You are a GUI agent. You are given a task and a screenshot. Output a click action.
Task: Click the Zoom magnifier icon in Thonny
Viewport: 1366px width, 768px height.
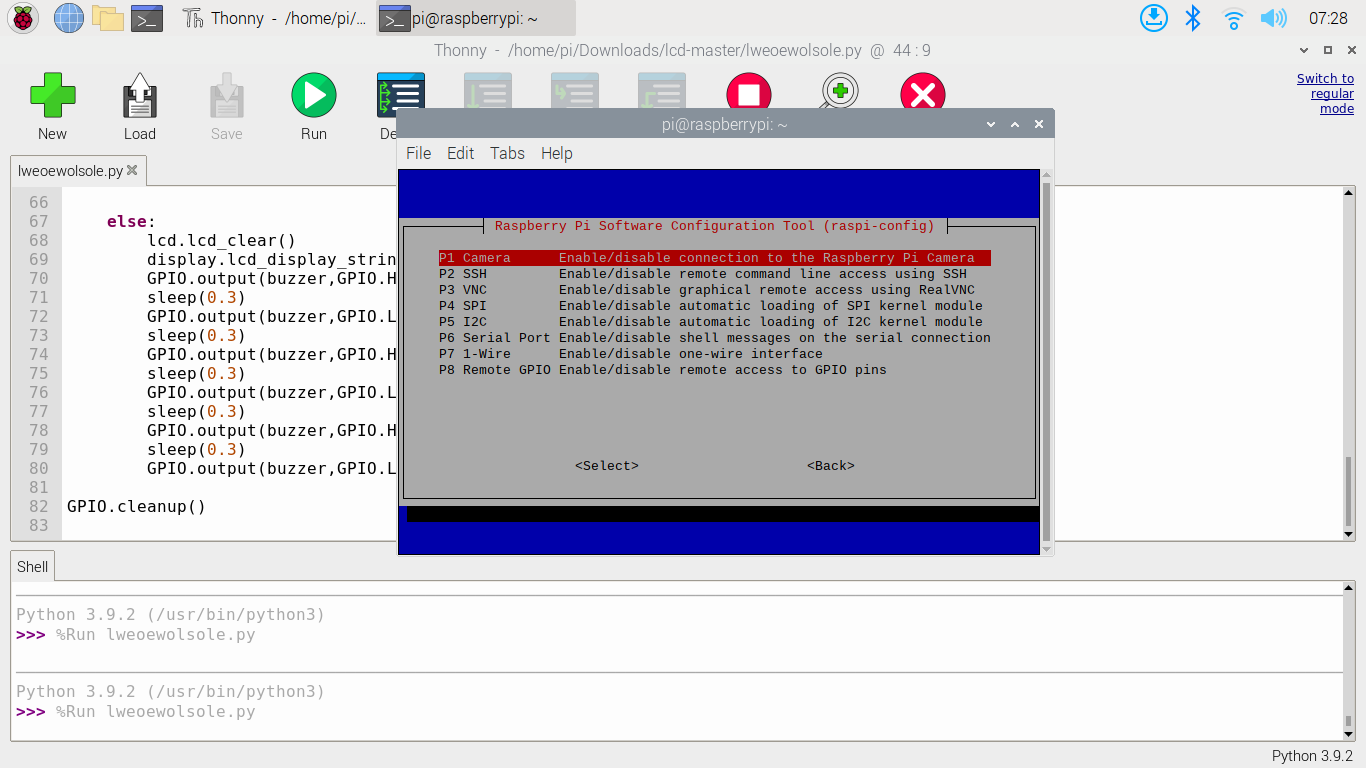point(838,90)
